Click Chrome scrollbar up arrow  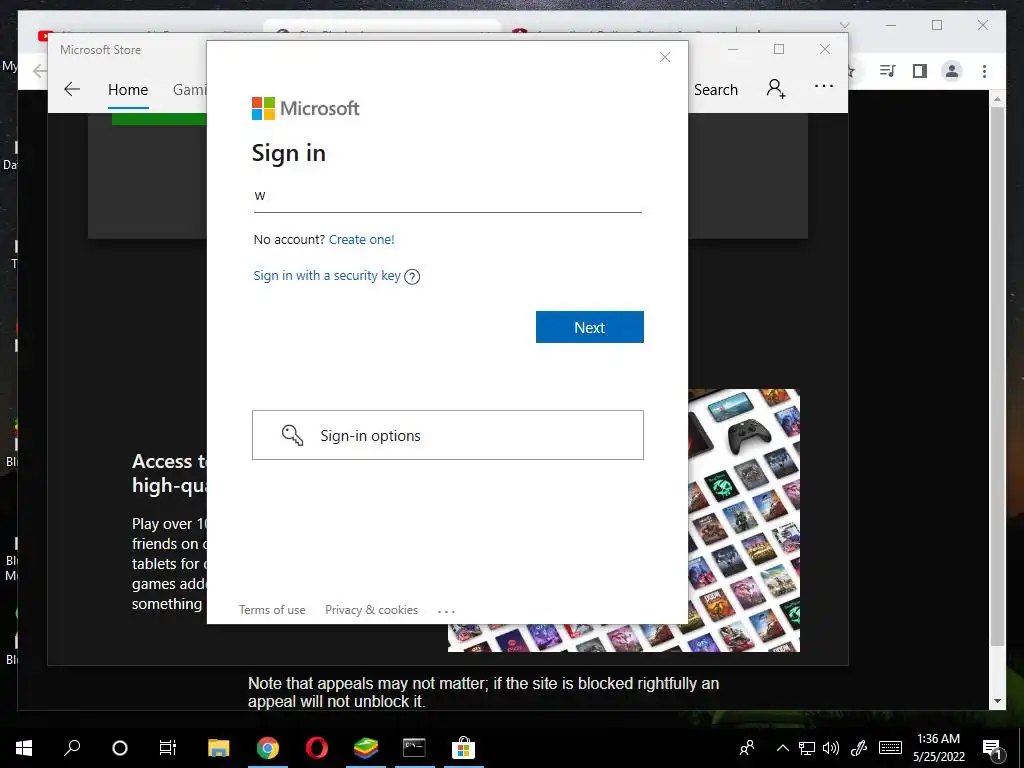[997, 99]
